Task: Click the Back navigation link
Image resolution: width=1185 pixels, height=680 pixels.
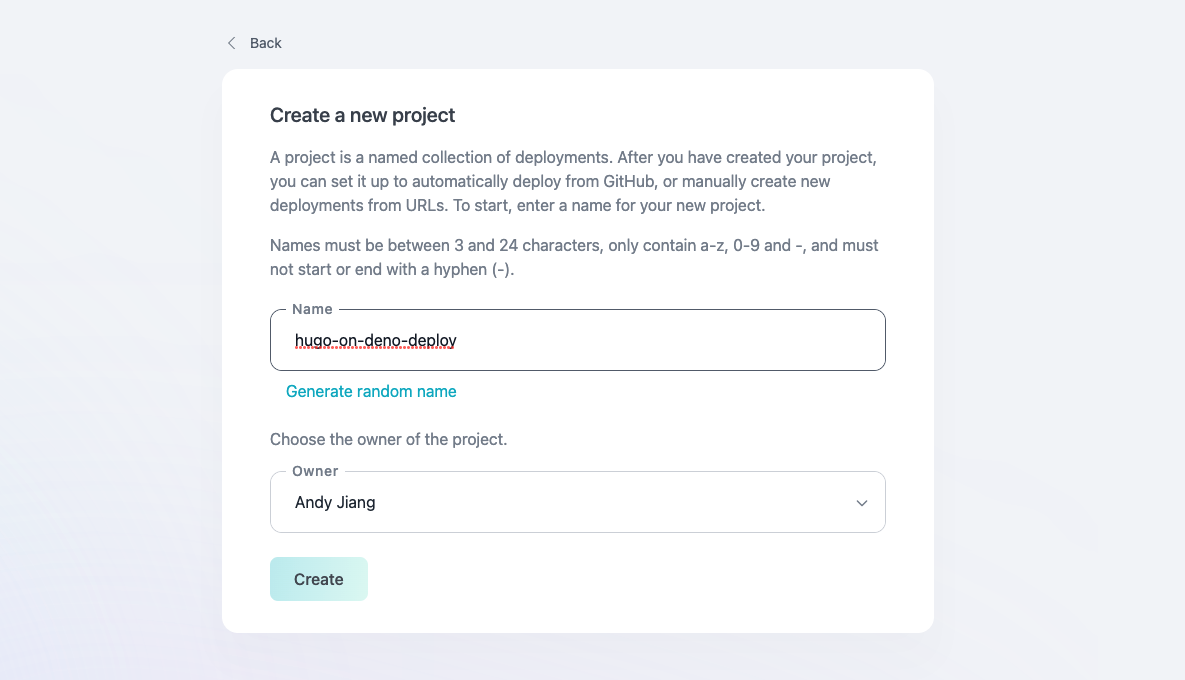Action: tap(265, 43)
